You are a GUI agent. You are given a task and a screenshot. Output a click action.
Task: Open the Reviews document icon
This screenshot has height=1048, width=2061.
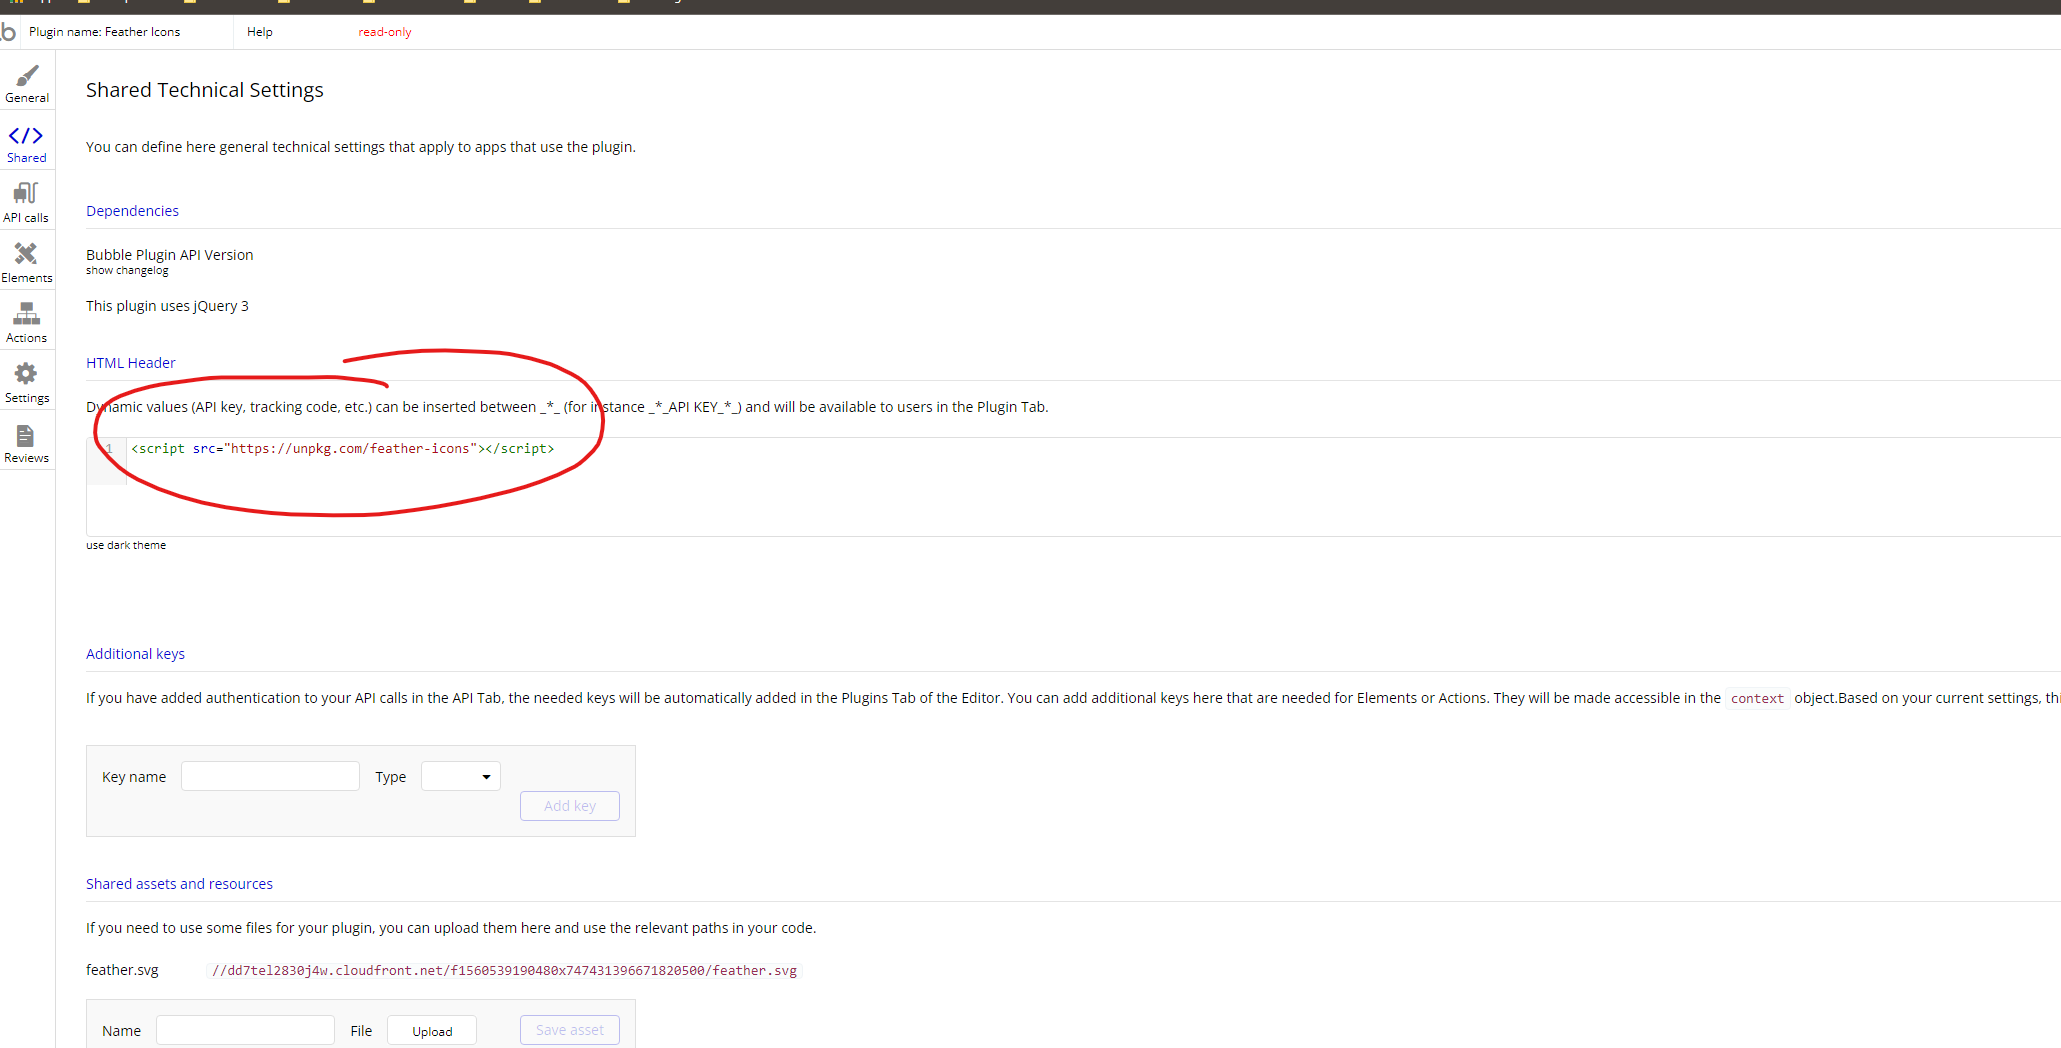point(26,436)
